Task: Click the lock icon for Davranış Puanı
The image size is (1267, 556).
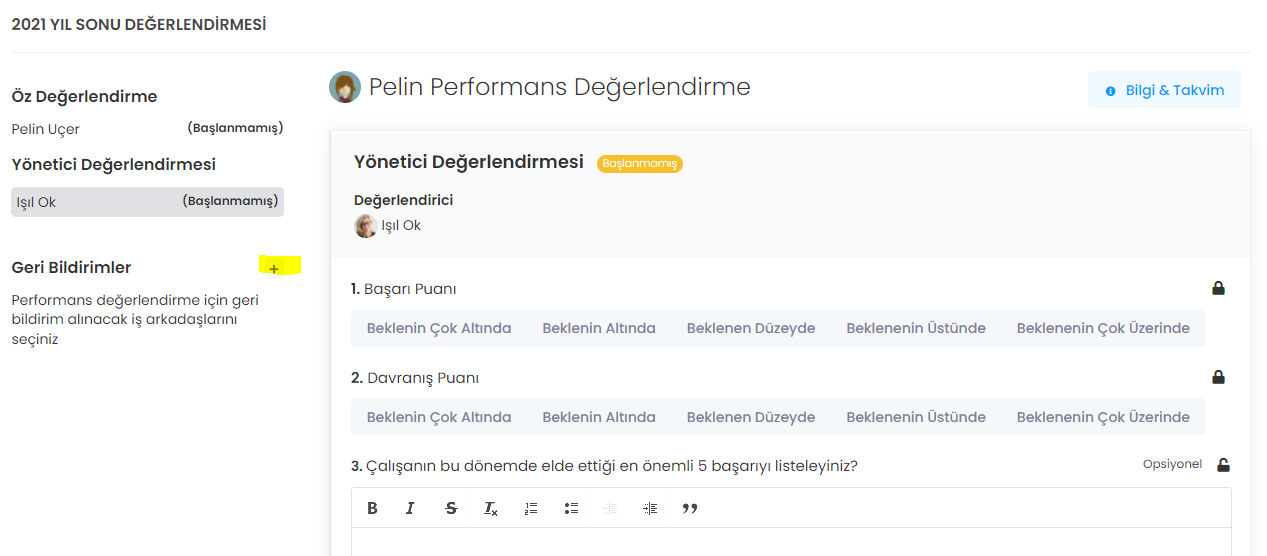Action: 1218,378
